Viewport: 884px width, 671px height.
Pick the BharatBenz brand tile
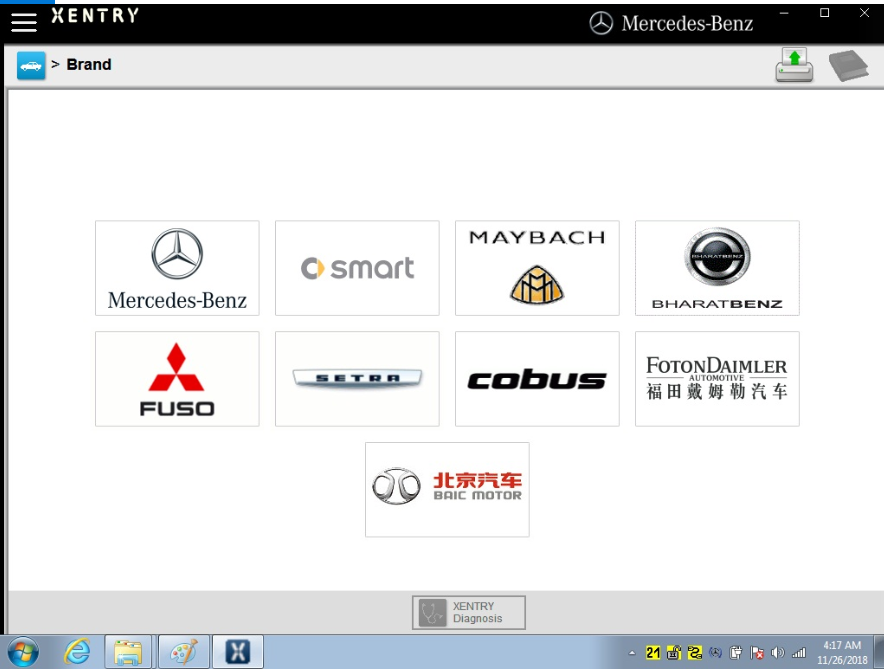(x=717, y=268)
